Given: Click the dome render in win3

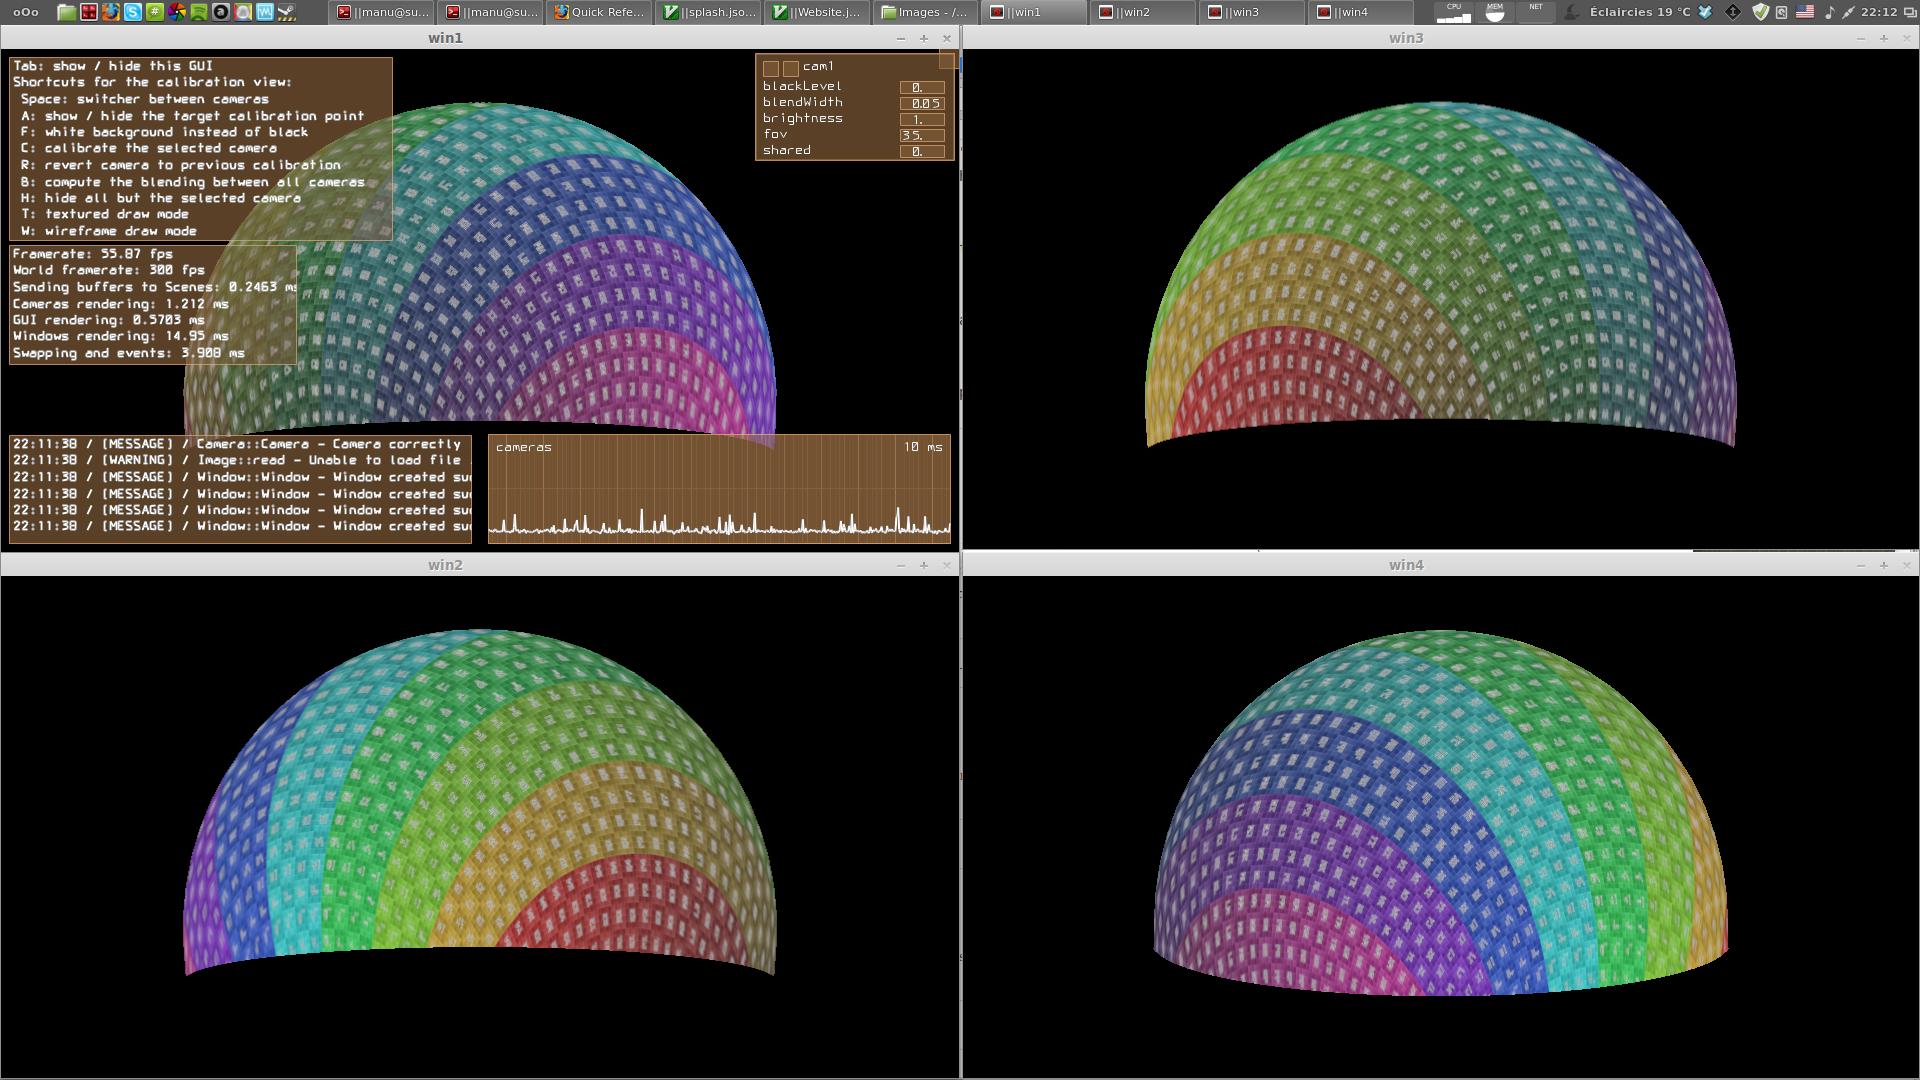Looking at the screenshot, I should (1441, 275).
